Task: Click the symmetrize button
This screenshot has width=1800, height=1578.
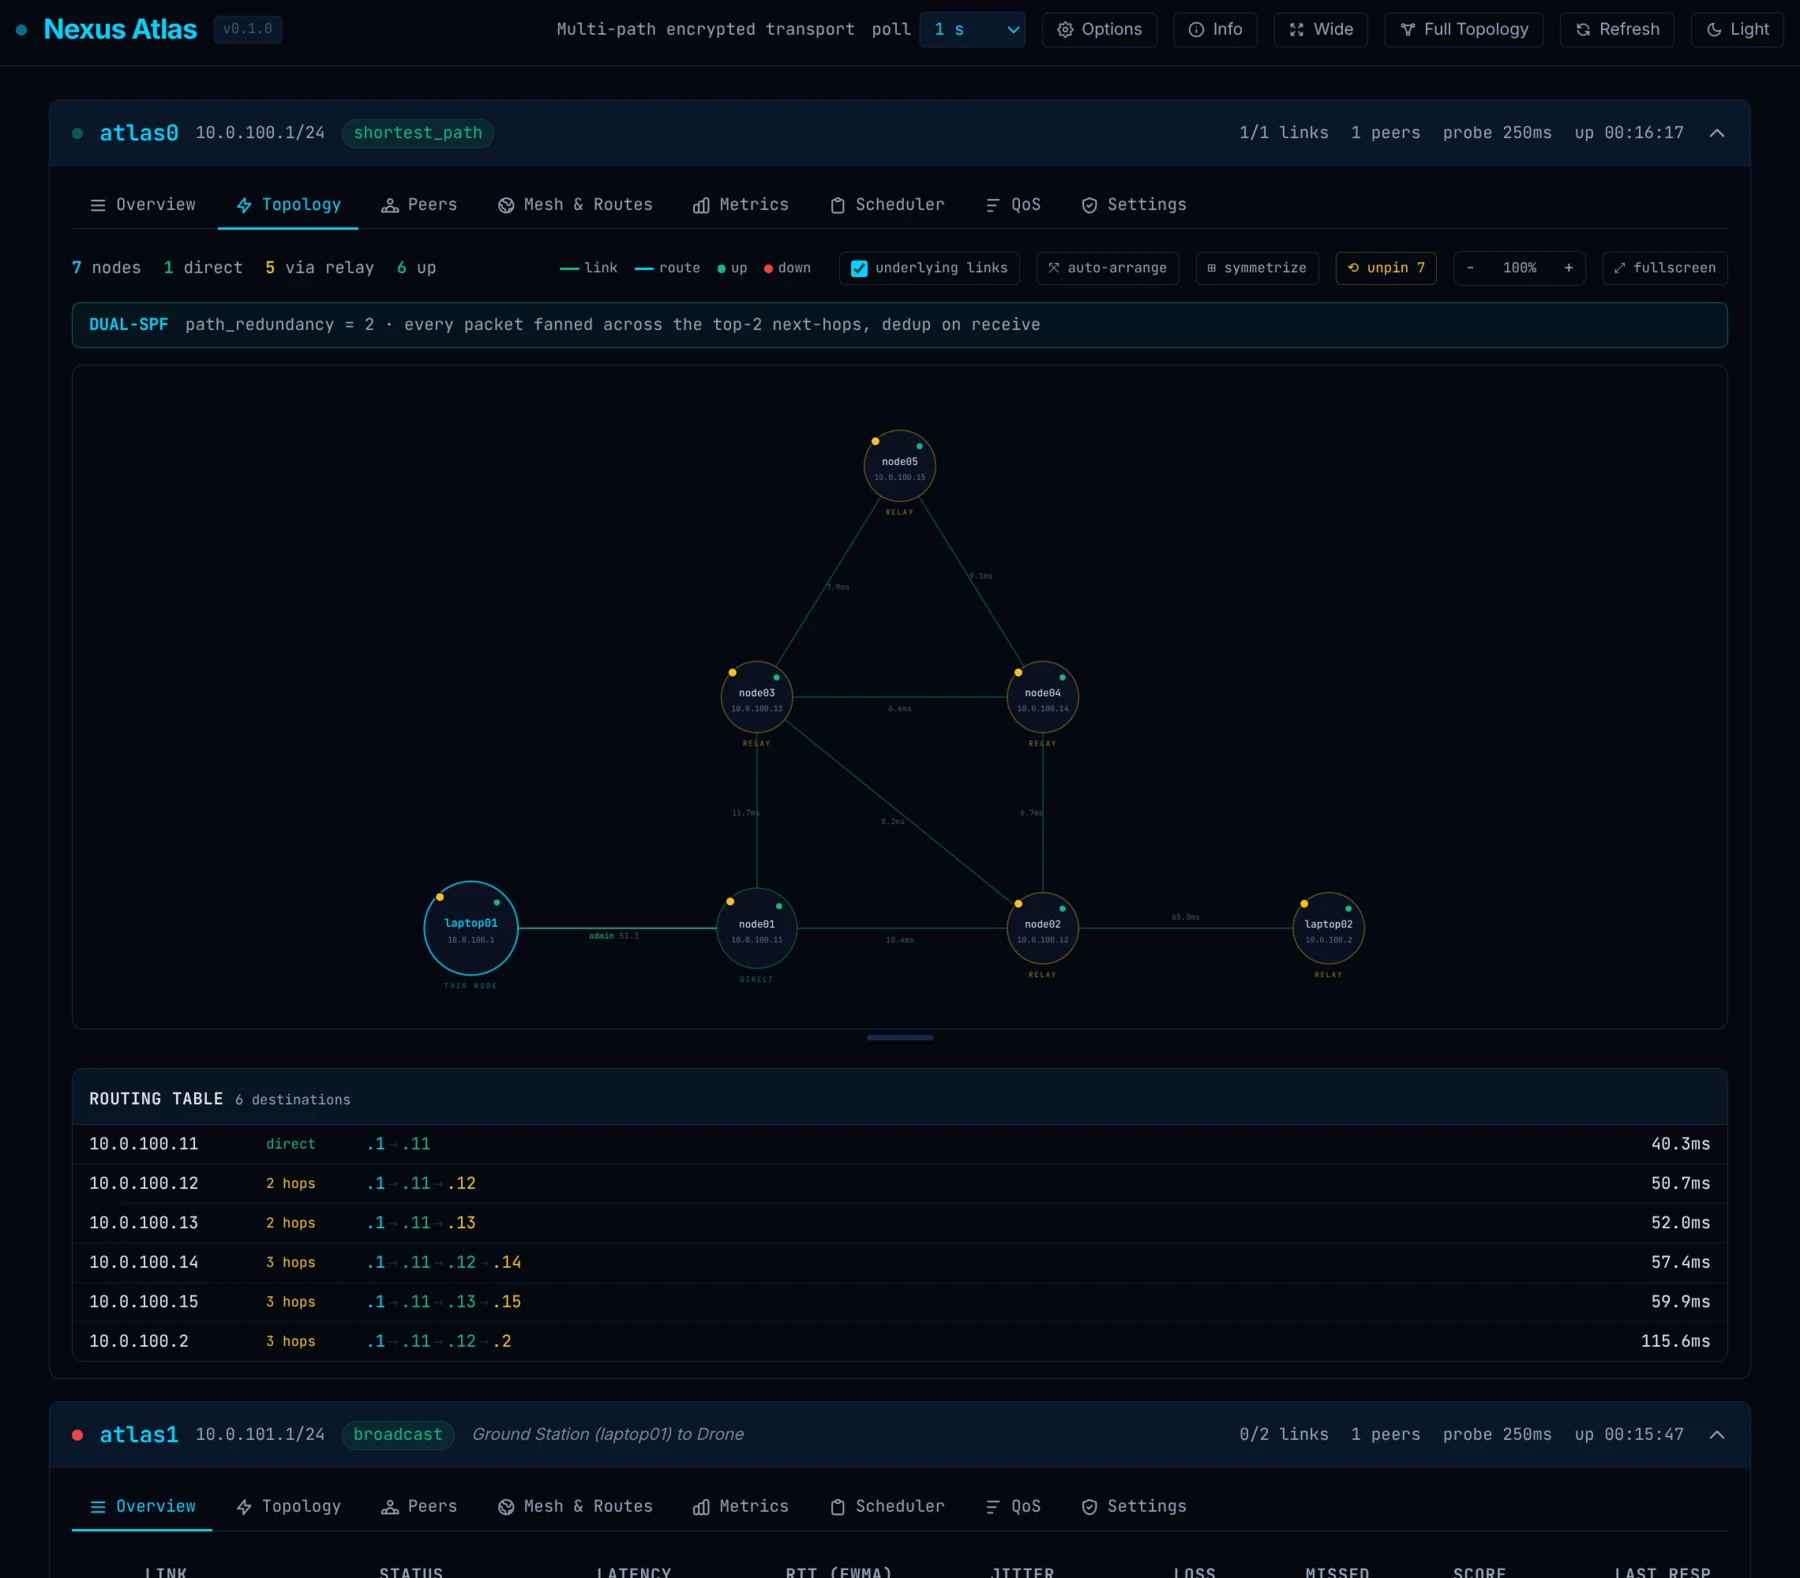Action: click(1257, 268)
